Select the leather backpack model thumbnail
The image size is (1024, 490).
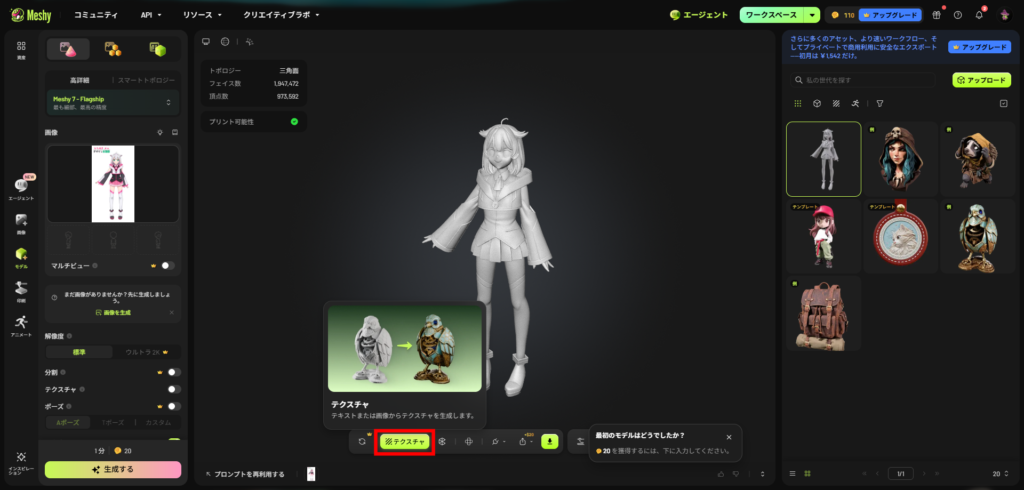tap(824, 314)
